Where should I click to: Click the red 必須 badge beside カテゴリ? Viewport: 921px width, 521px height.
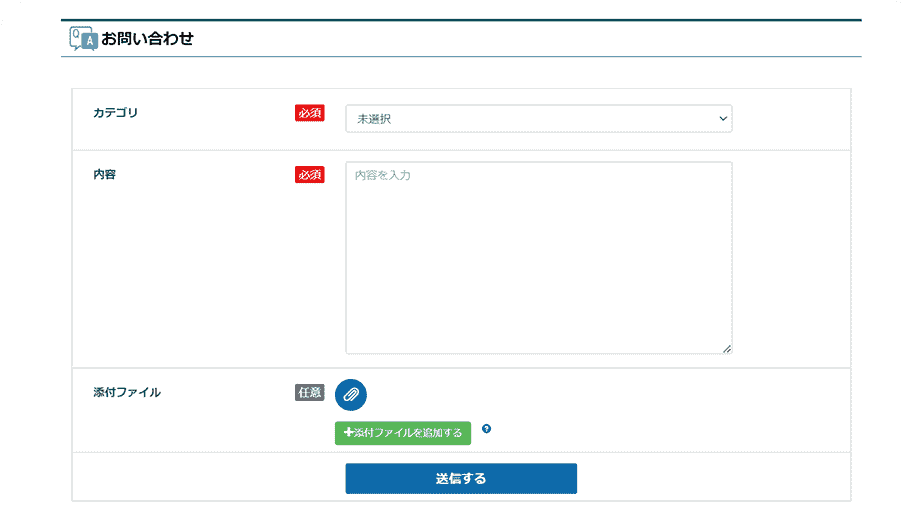[x=310, y=114]
